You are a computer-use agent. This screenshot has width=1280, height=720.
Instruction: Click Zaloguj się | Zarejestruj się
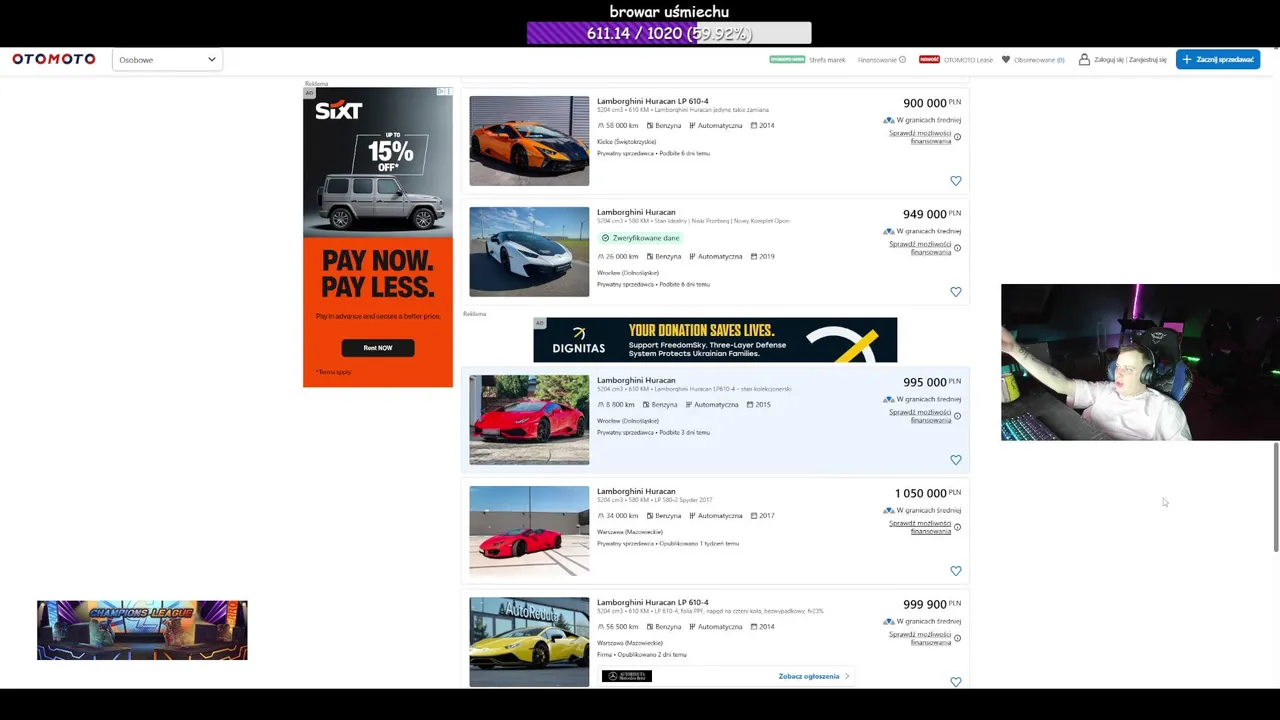pyautogui.click(x=1130, y=60)
